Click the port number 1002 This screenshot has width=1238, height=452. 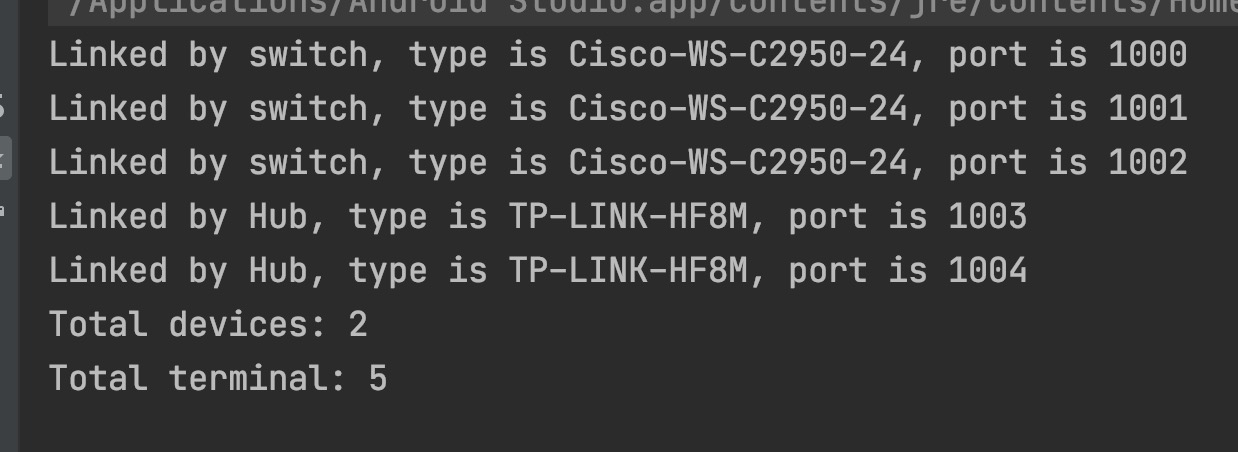(1147, 162)
